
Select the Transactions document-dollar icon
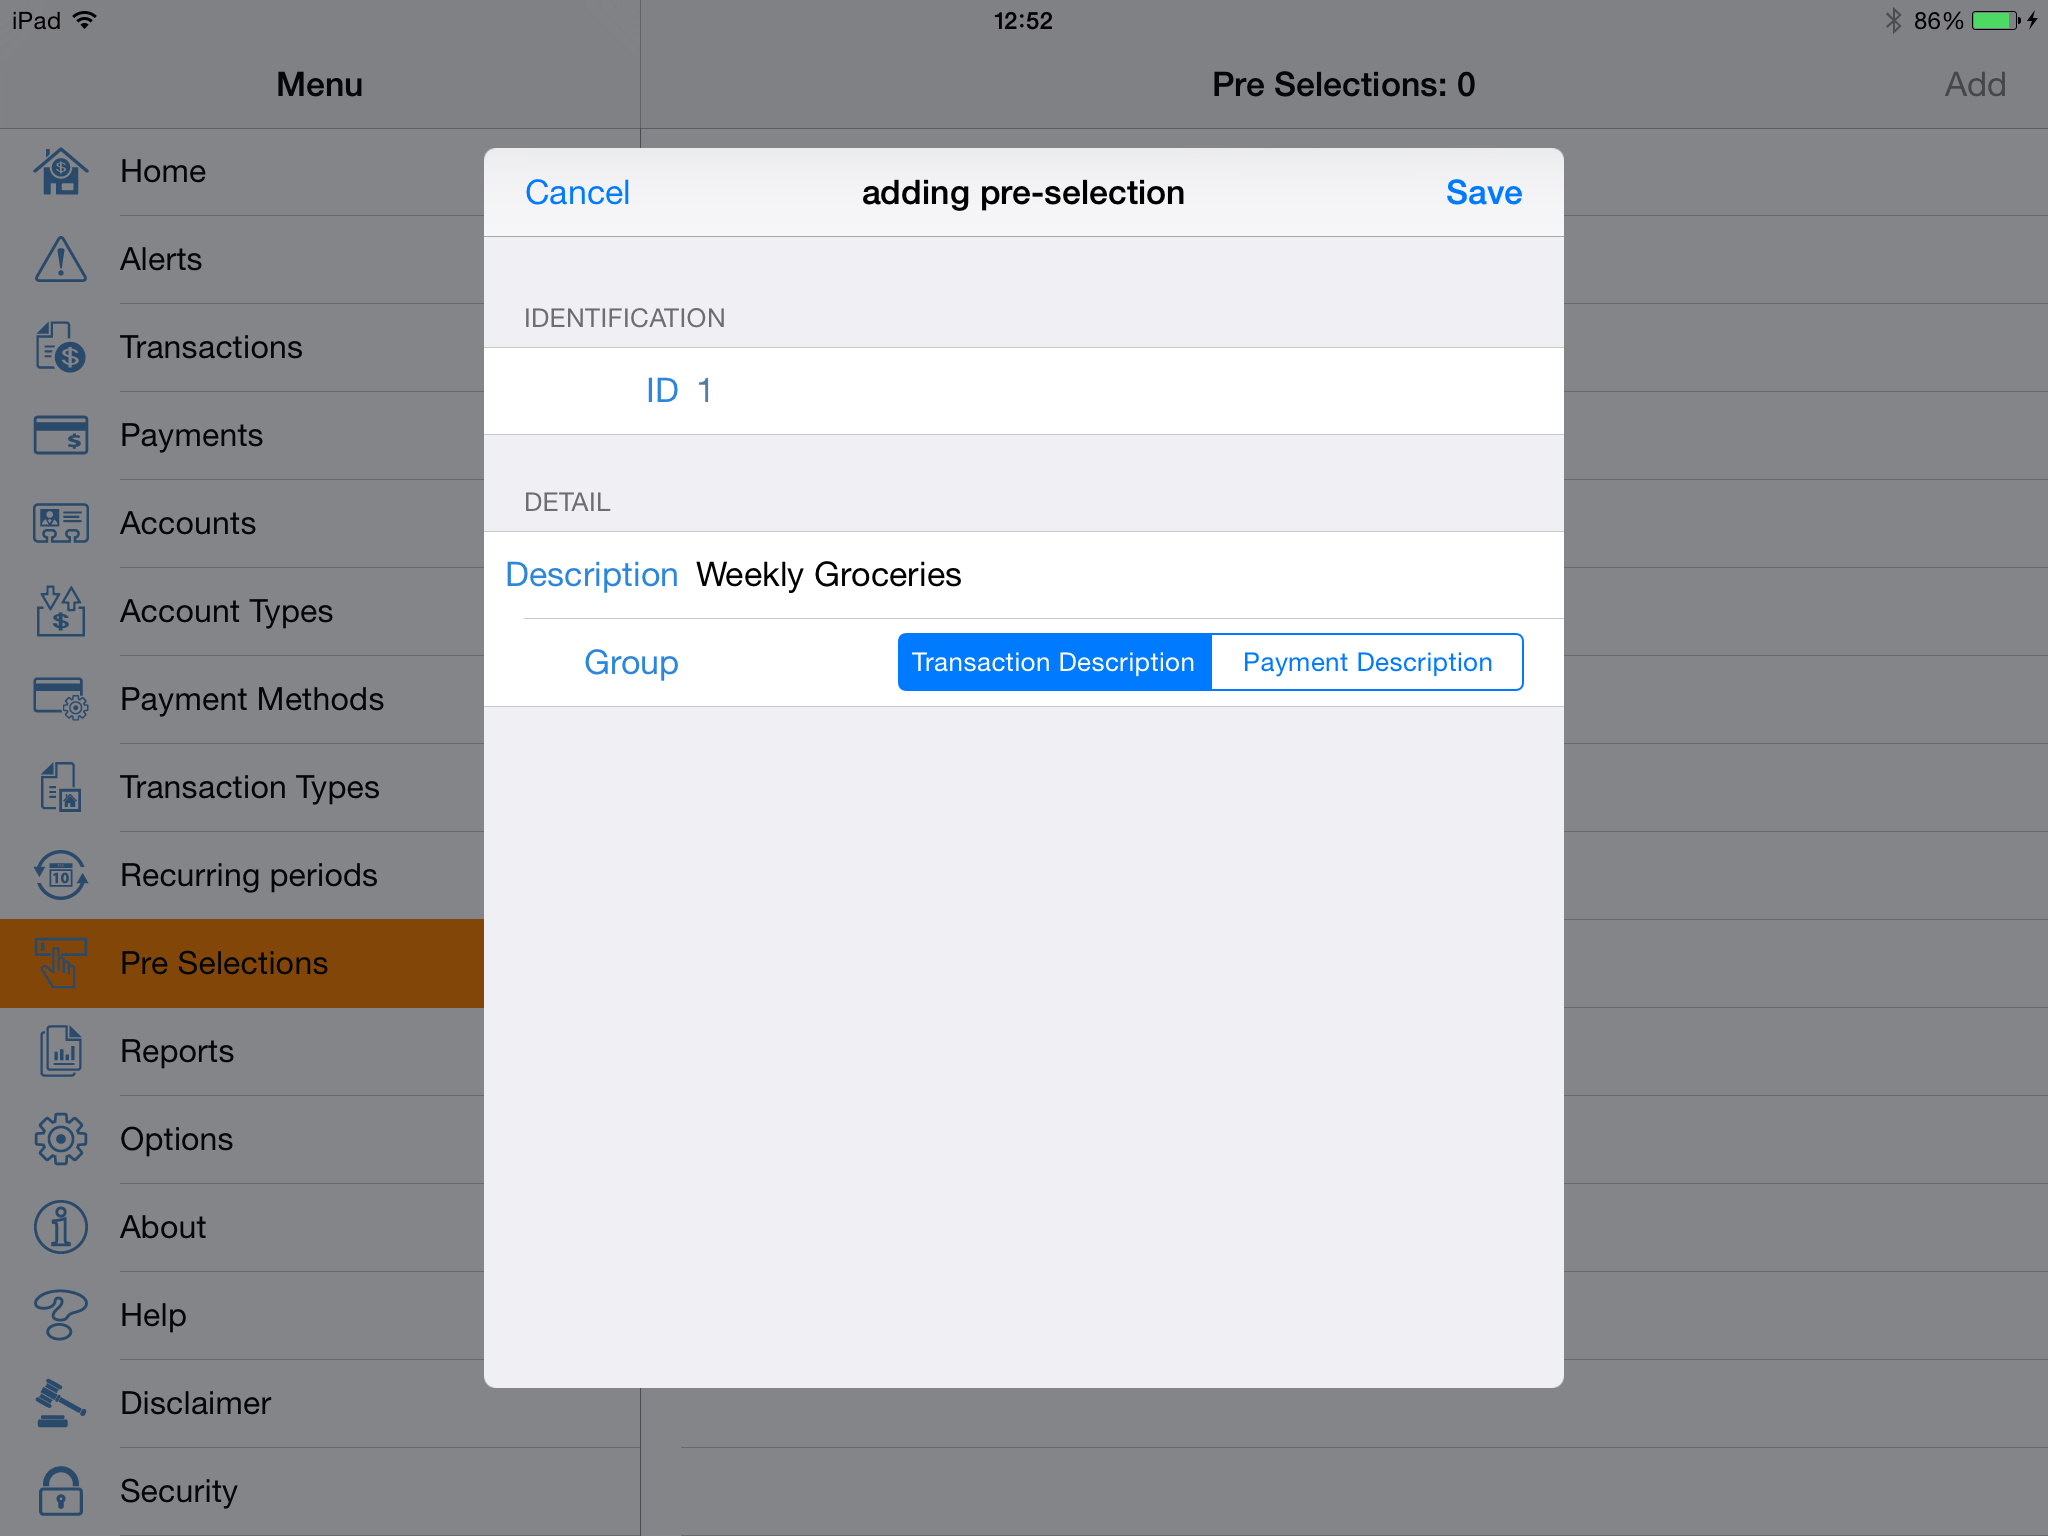pyautogui.click(x=61, y=347)
